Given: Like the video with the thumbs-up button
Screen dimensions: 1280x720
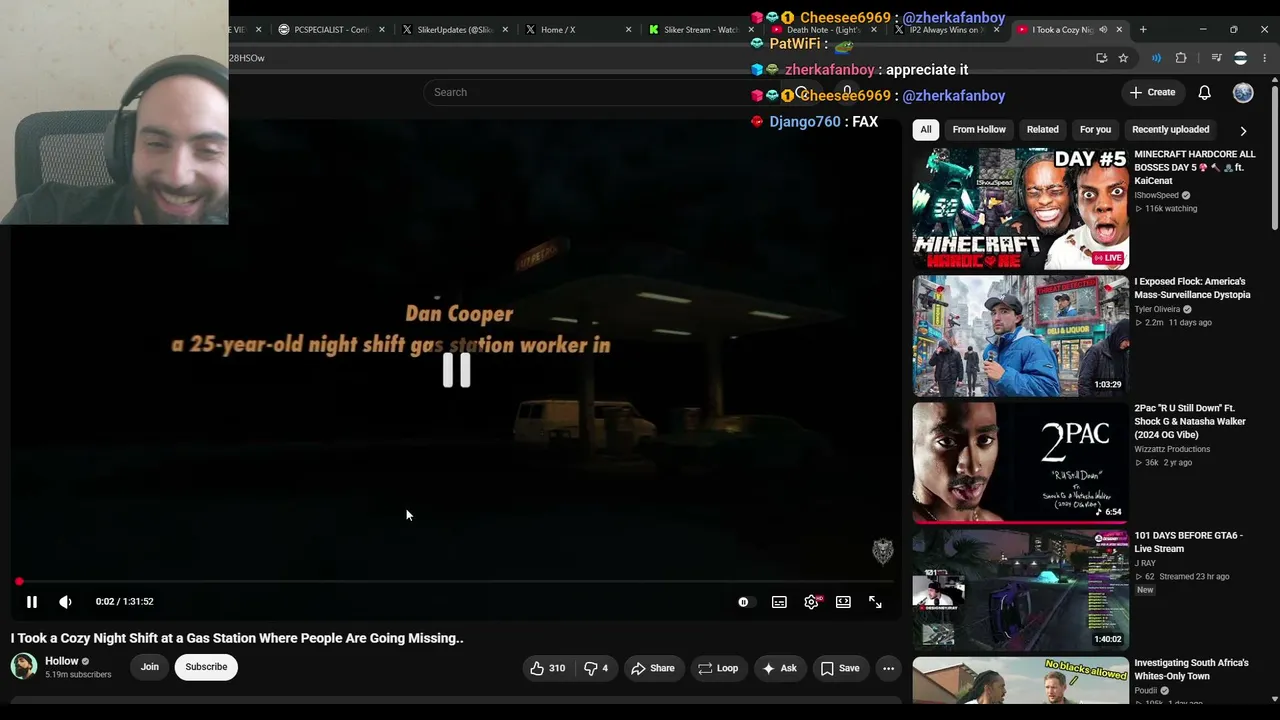Looking at the screenshot, I should tap(548, 668).
